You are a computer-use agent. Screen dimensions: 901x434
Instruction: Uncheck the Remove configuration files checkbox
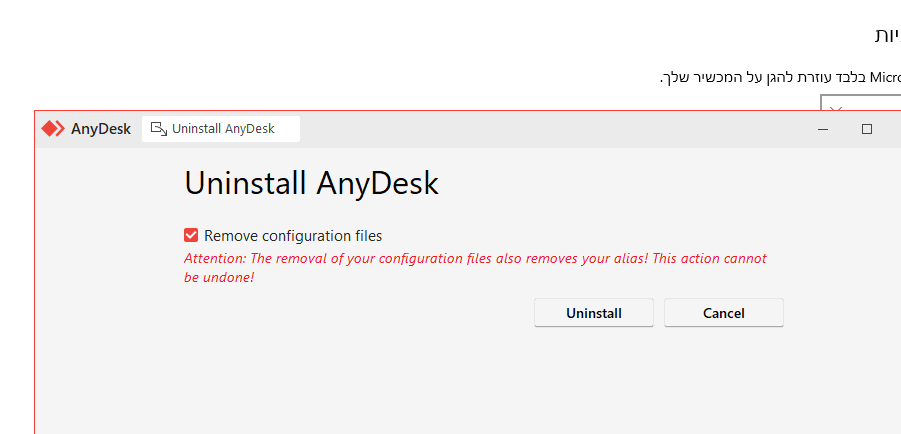(x=191, y=236)
